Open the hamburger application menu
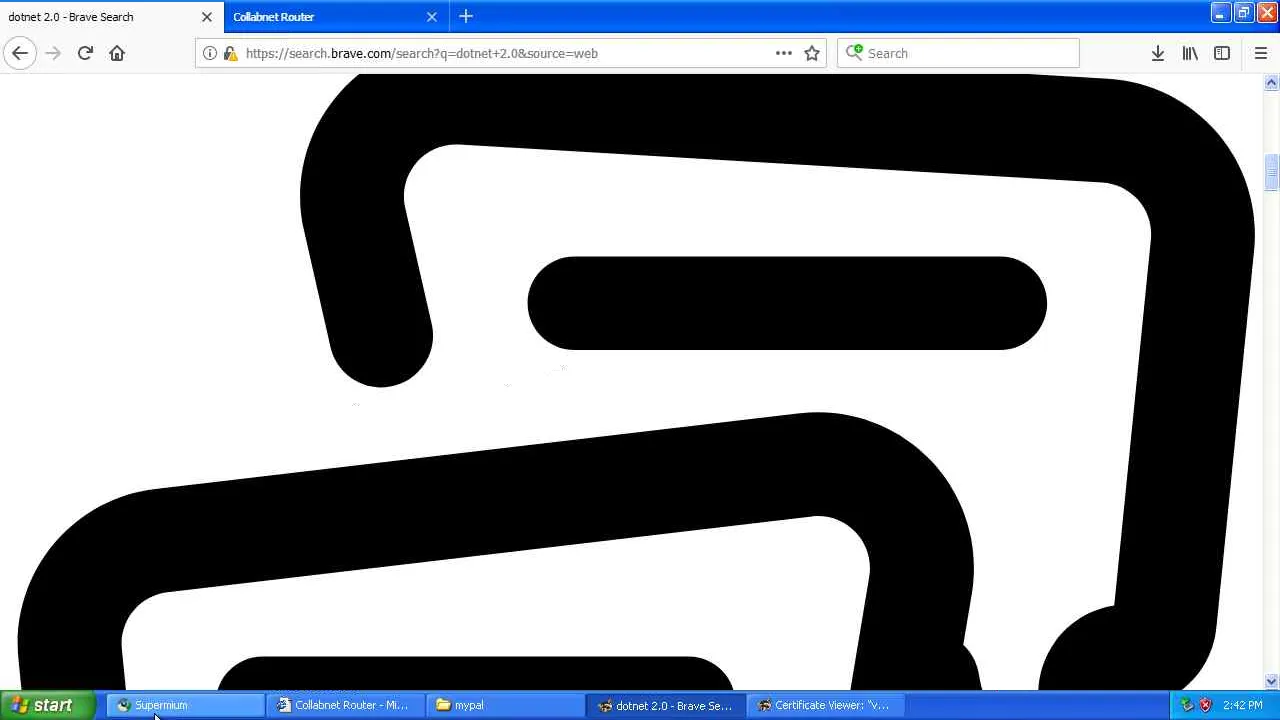Screen dimensions: 1280x720 click(x=1261, y=53)
